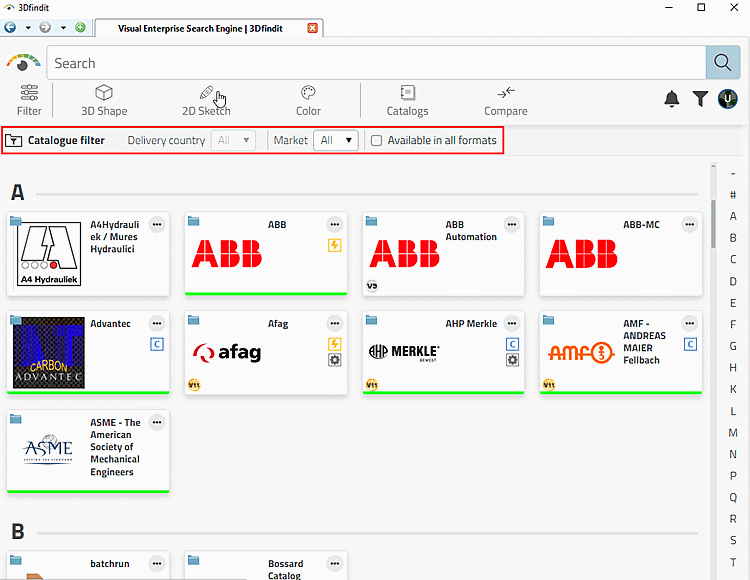Click the C icon on Advantec card

157,344
